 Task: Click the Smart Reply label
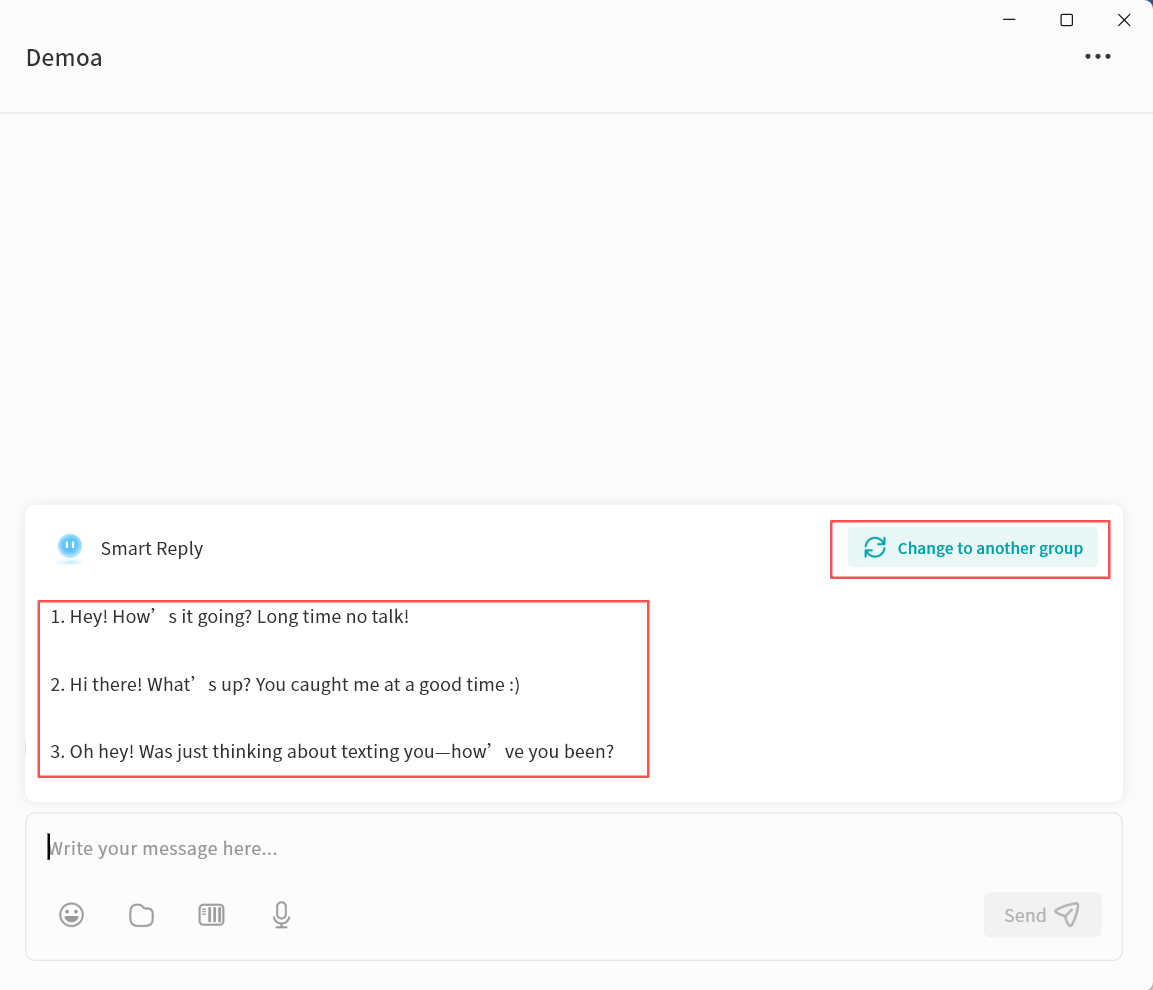click(152, 548)
